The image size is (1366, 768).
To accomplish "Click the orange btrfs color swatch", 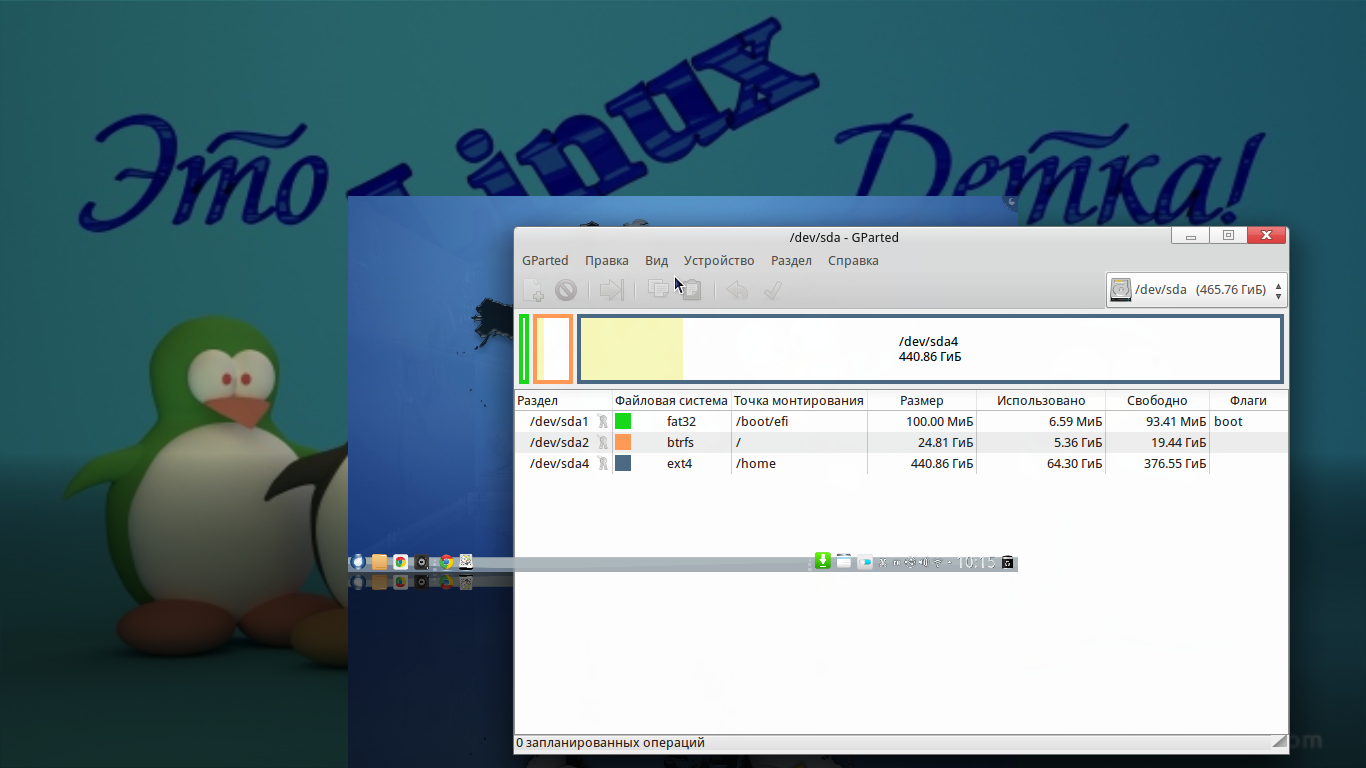I will point(623,443).
